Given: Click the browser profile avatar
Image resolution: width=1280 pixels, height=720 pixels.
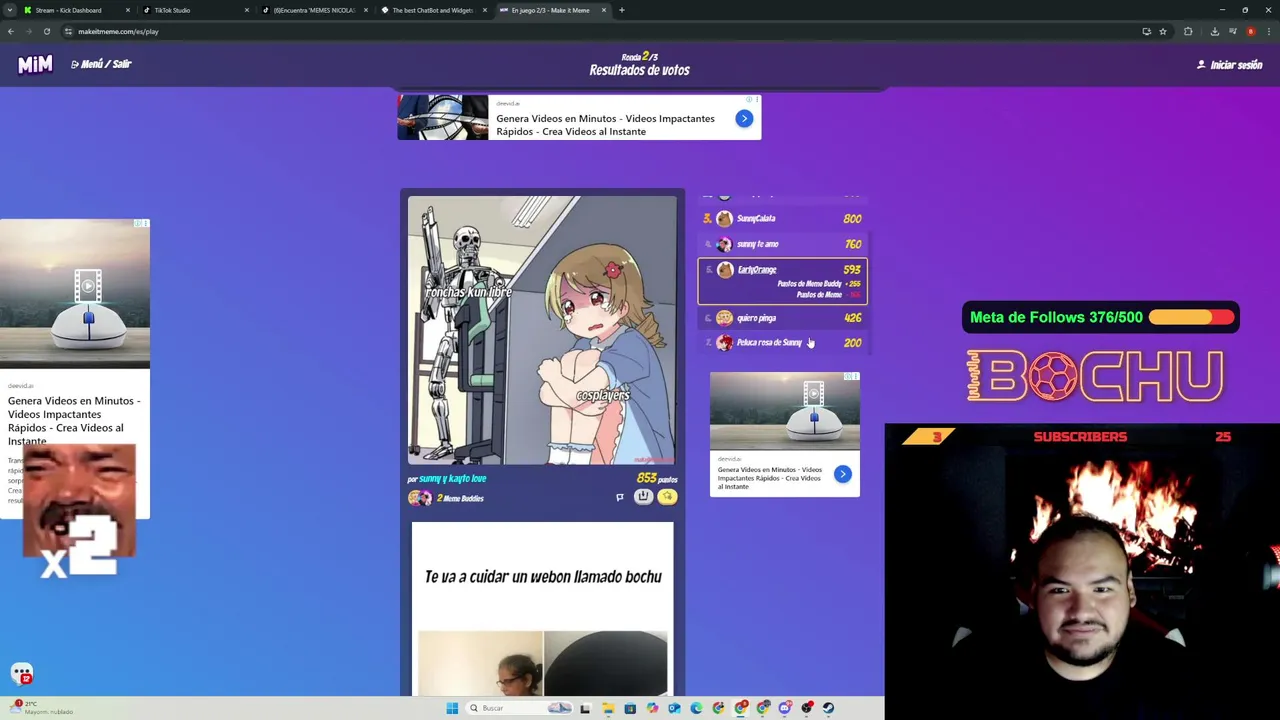Looking at the screenshot, I should pos(1251,31).
